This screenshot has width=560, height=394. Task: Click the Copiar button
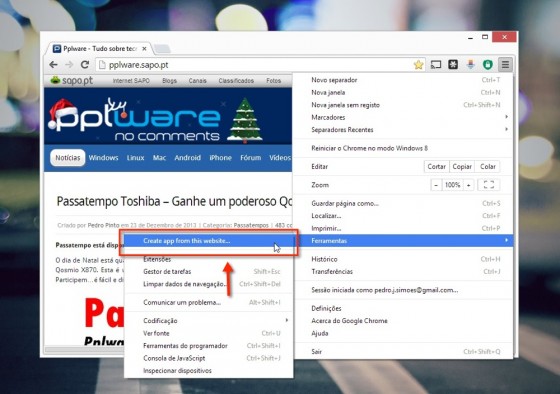(462, 166)
